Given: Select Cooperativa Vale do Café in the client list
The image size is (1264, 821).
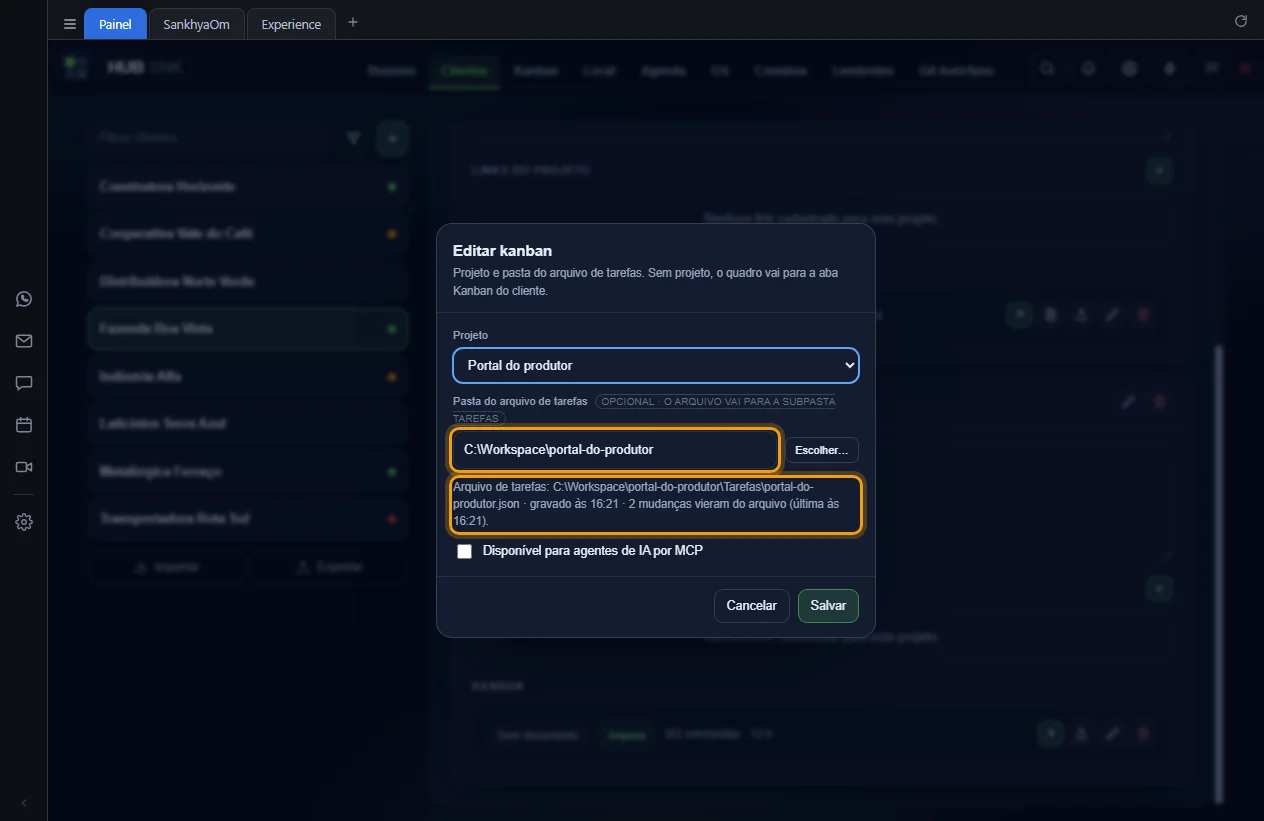Looking at the screenshot, I should 248,234.
